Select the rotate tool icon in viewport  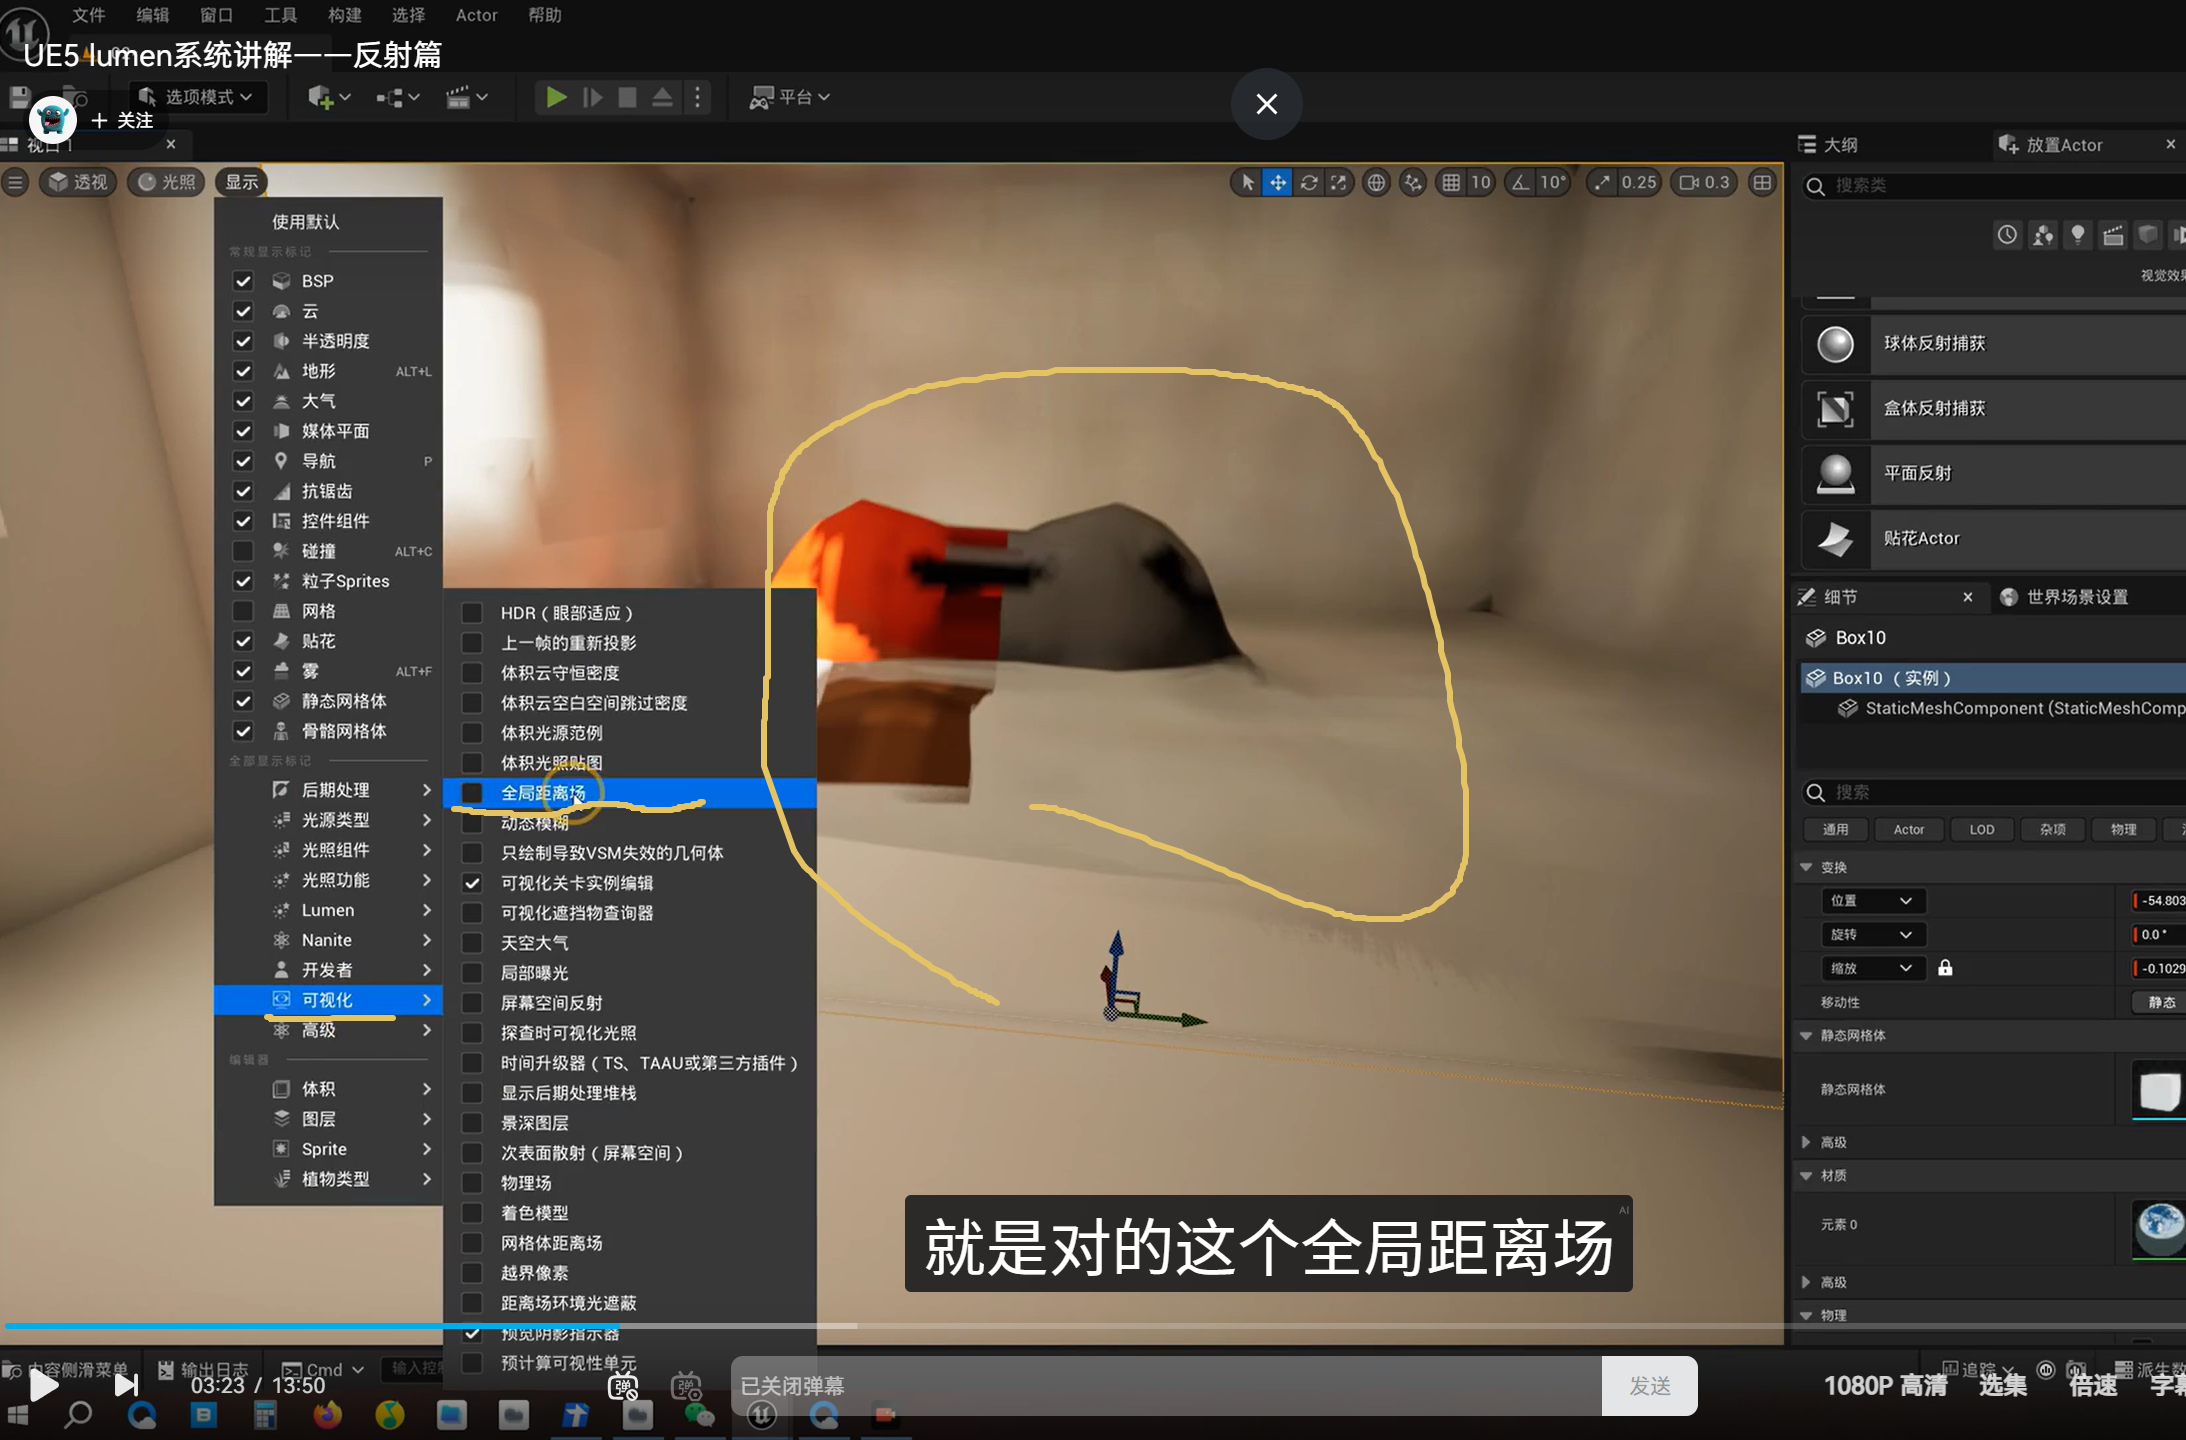(x=1308, y=182)
